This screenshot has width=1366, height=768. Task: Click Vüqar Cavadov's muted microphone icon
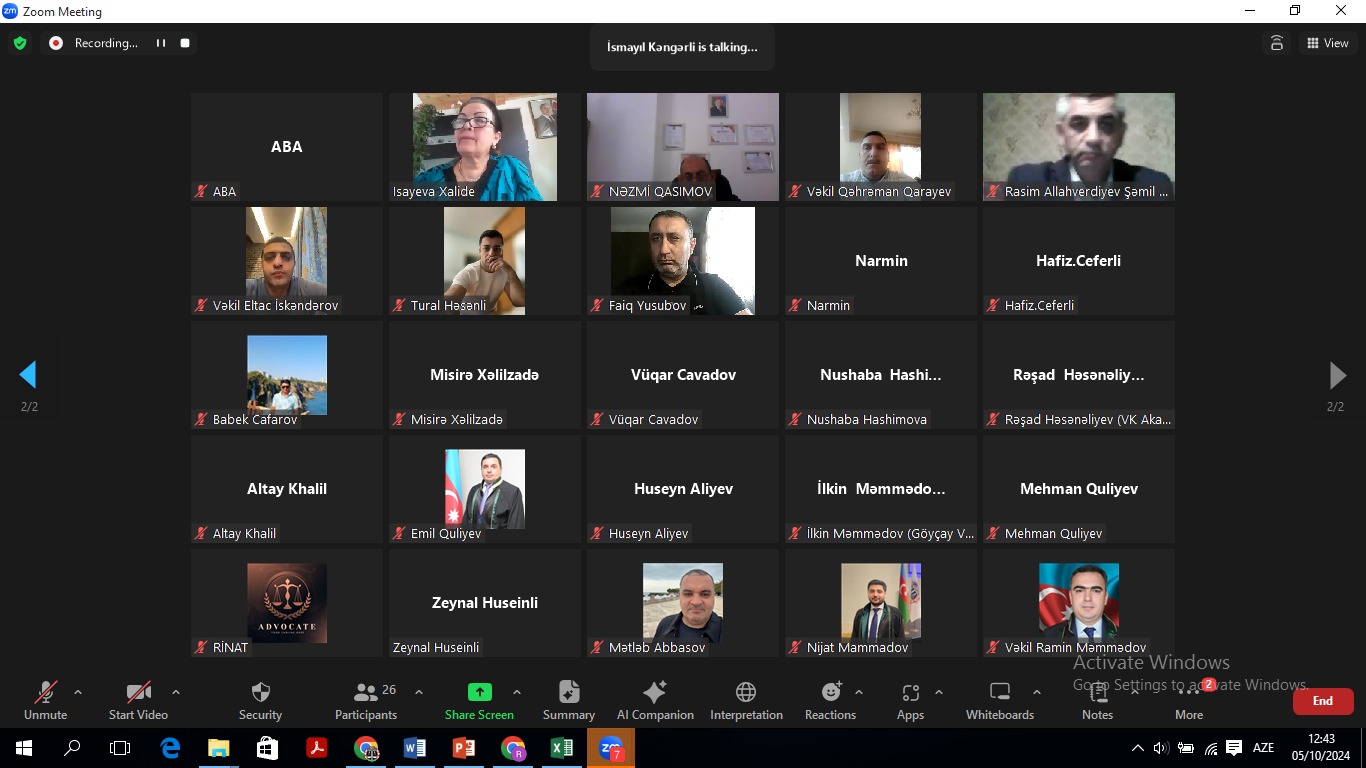[x=597, y=420]
